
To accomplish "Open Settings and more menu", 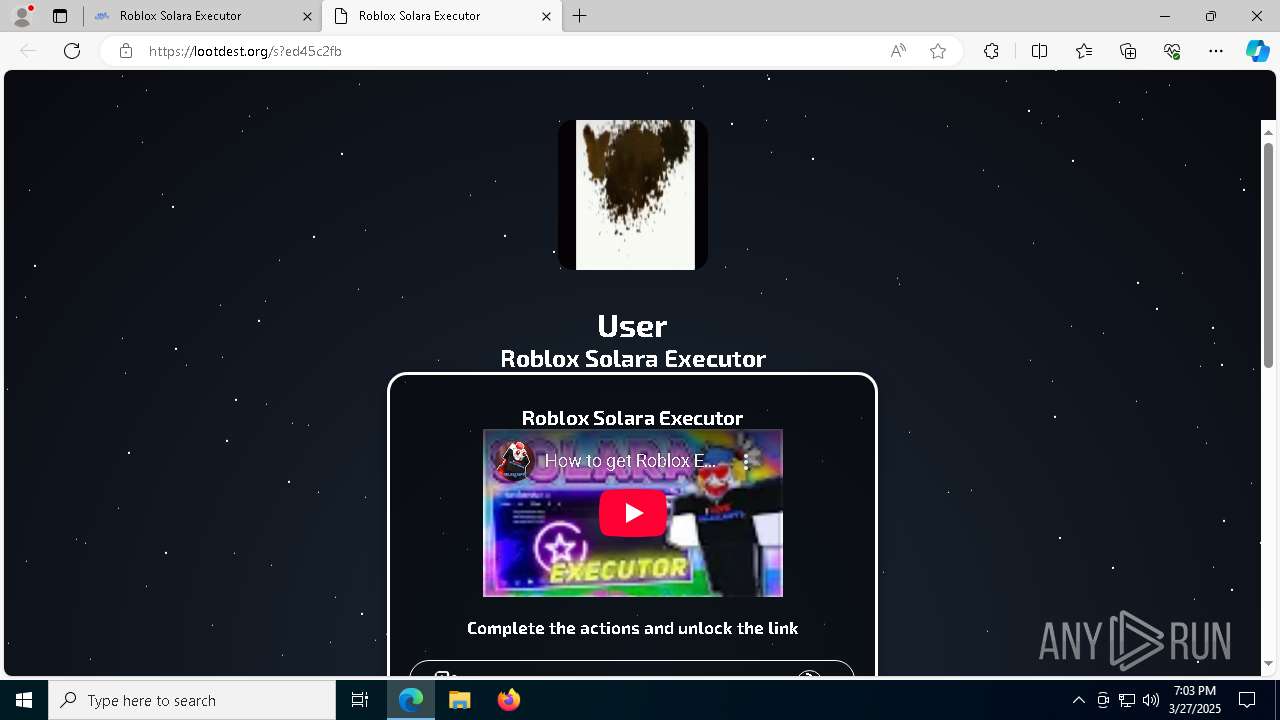I will [1216, 51].
